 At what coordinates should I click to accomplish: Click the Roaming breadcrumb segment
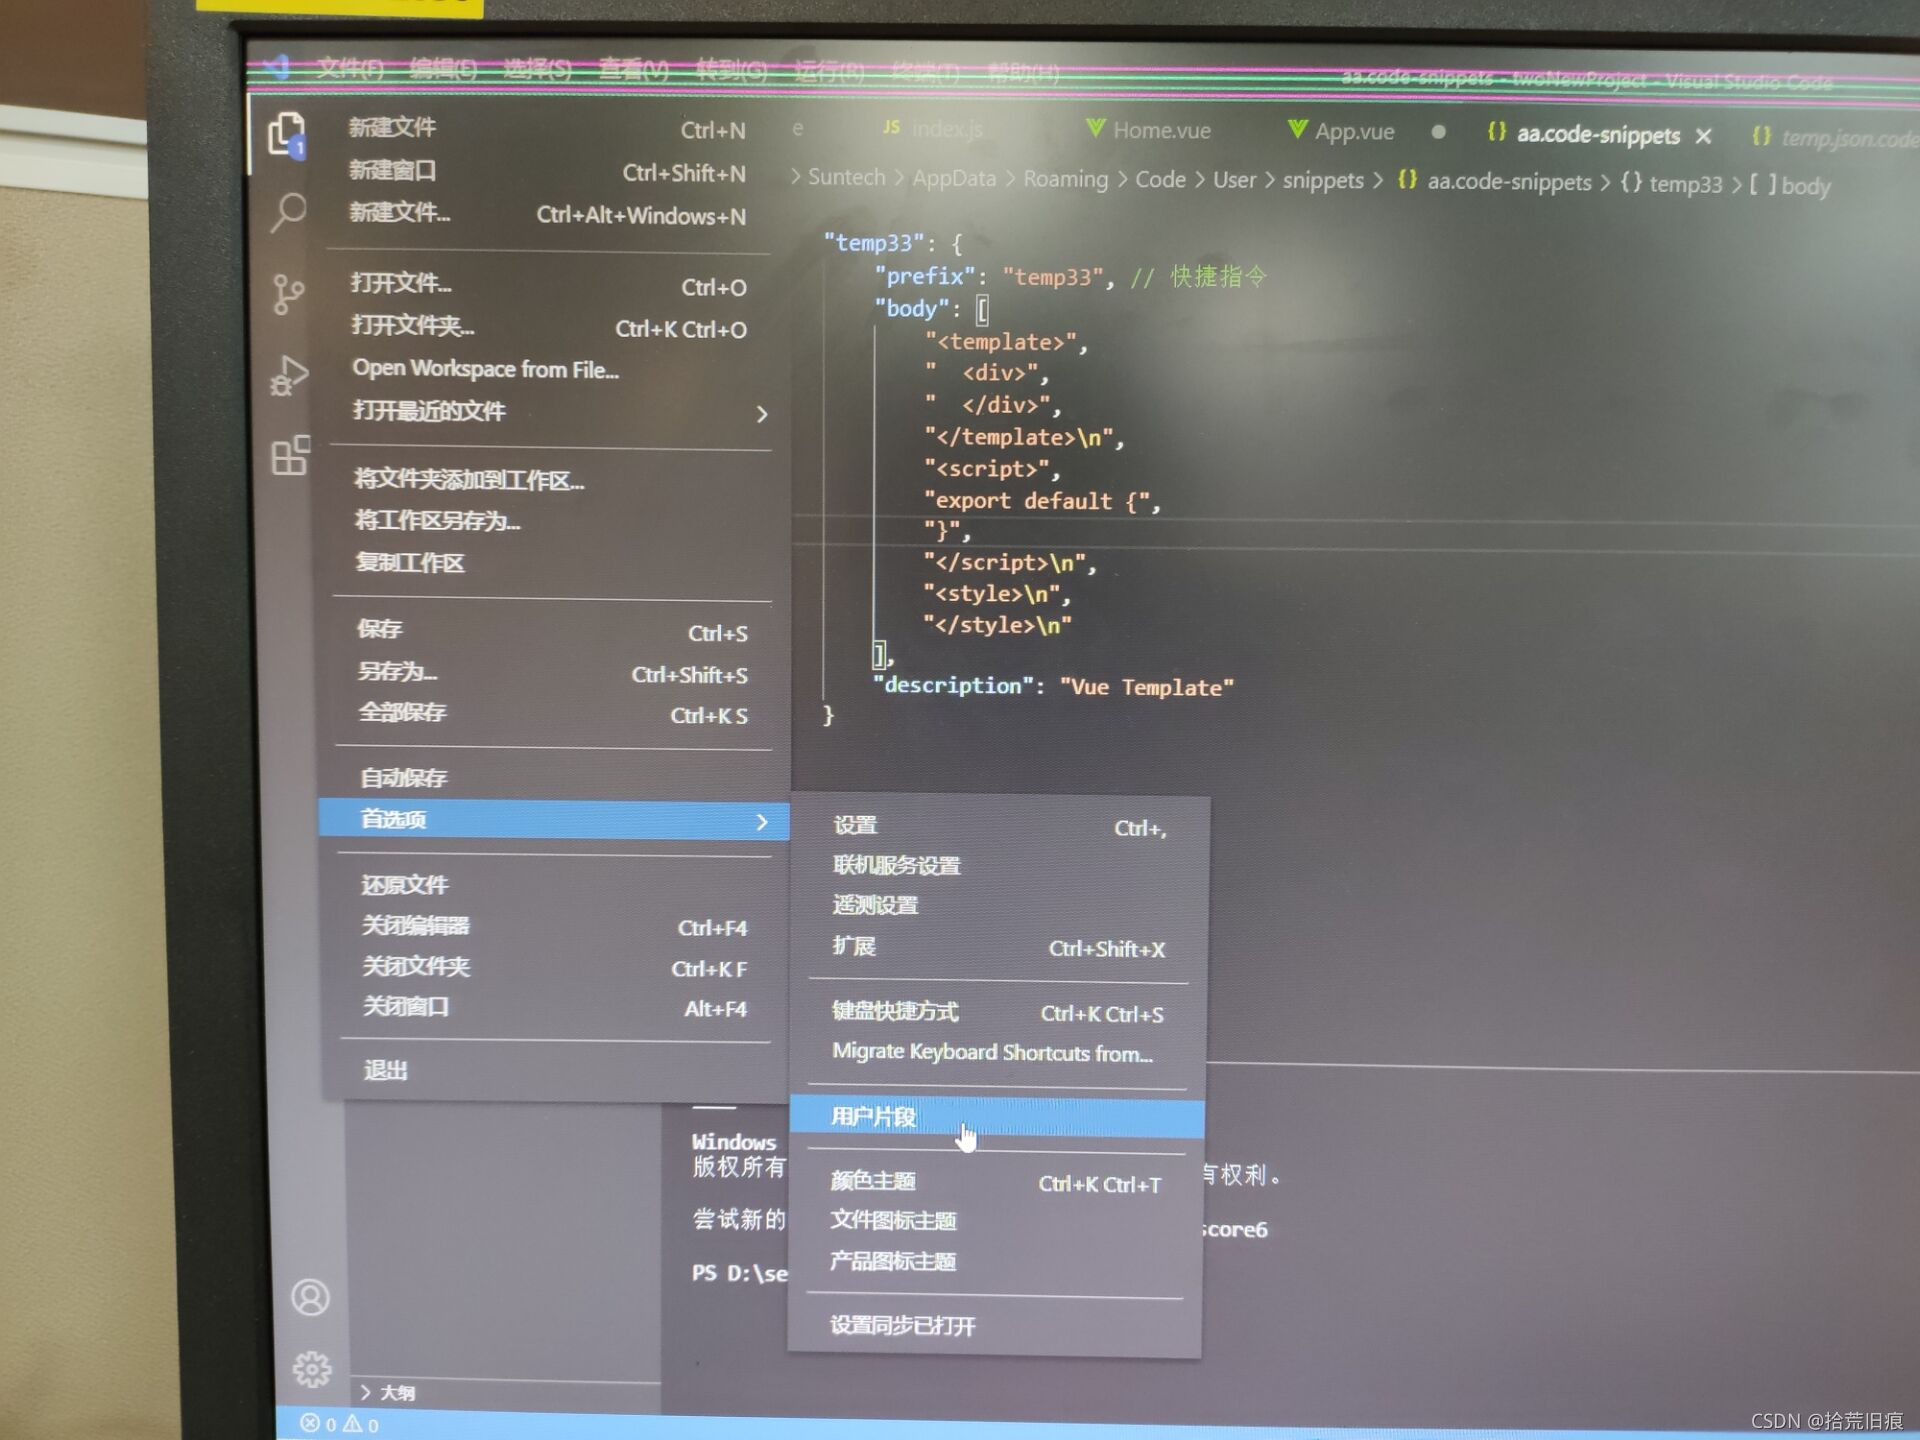(1065, 179)
